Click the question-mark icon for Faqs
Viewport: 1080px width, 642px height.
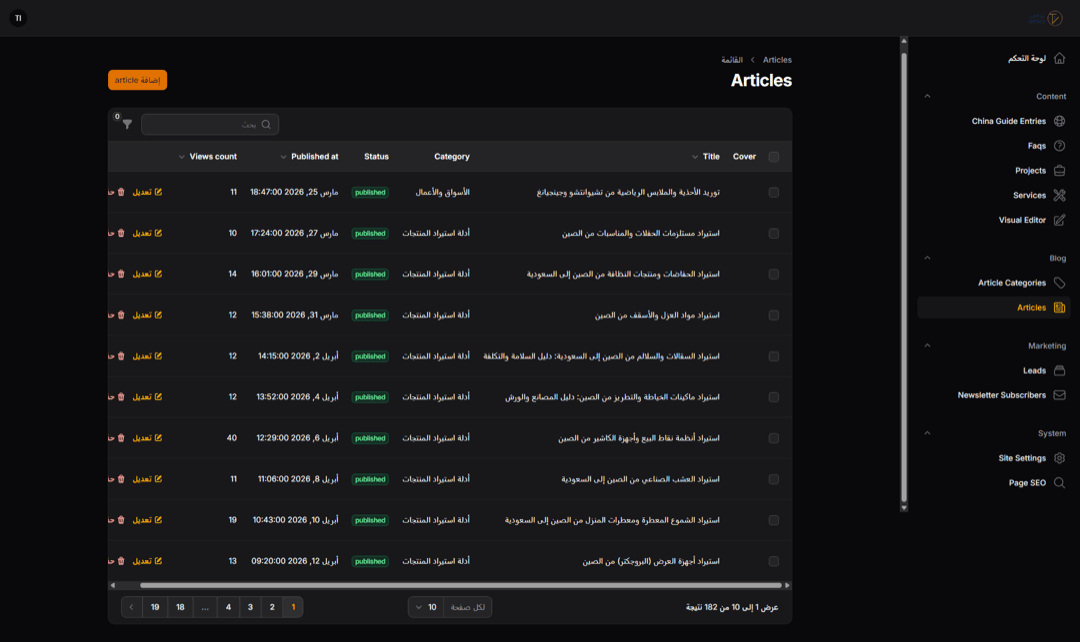coord(1059,146)
